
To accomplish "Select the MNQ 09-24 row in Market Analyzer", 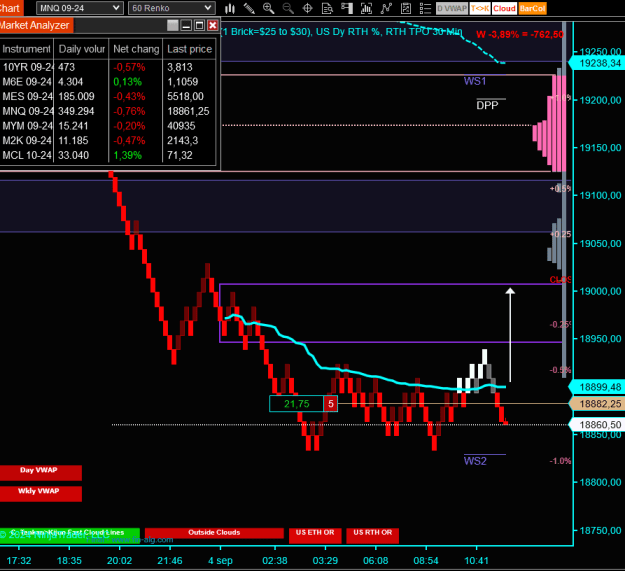I will coord(108,111).
